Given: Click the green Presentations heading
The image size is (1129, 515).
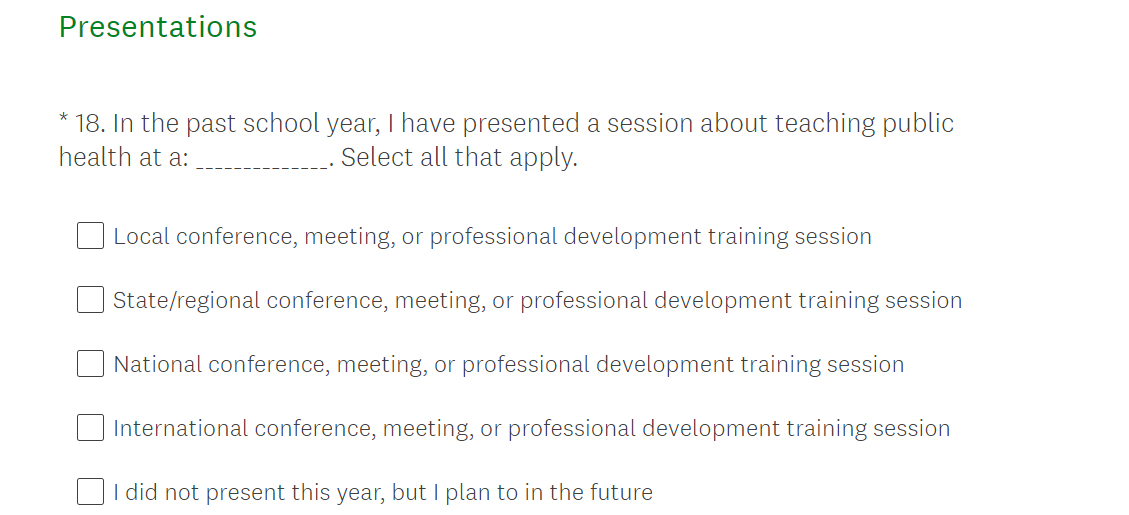Looking at the screenshot, I should [x=158, y=27].
